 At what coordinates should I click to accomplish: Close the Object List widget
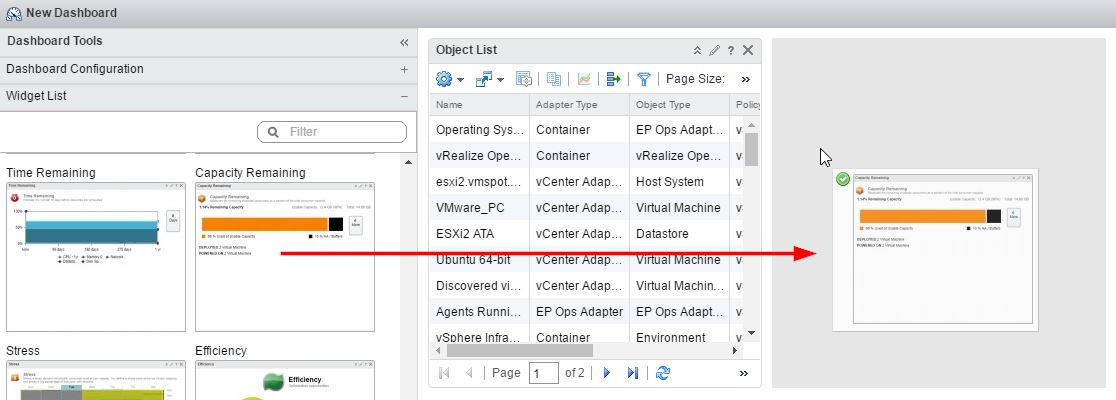747,50
